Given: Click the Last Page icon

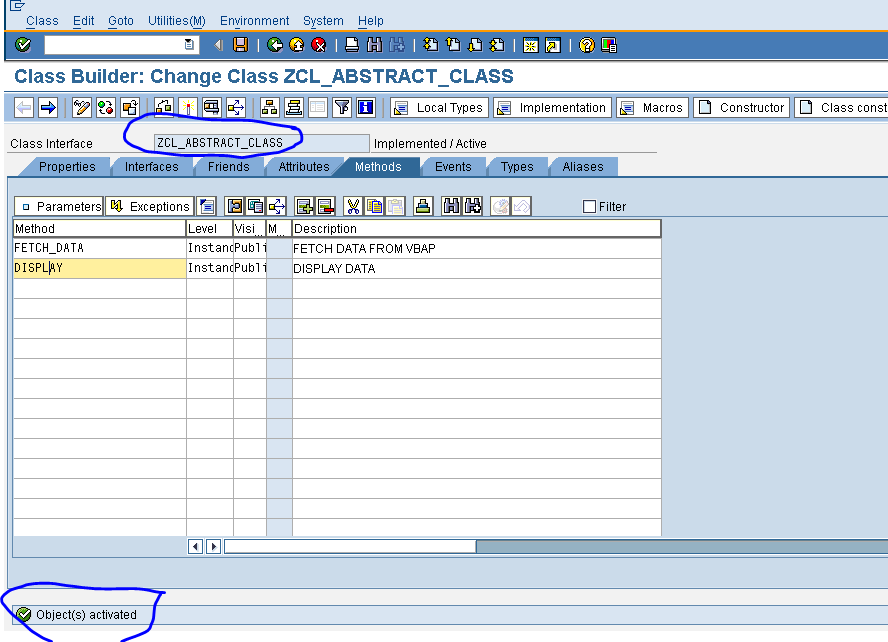Looking at the screenshot, I should pyautogui.click(x=497, y=45).
